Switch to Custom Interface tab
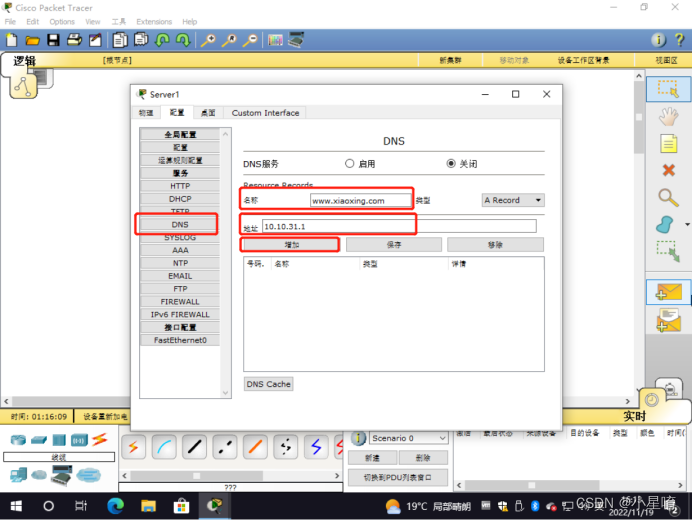 [265, 113]
